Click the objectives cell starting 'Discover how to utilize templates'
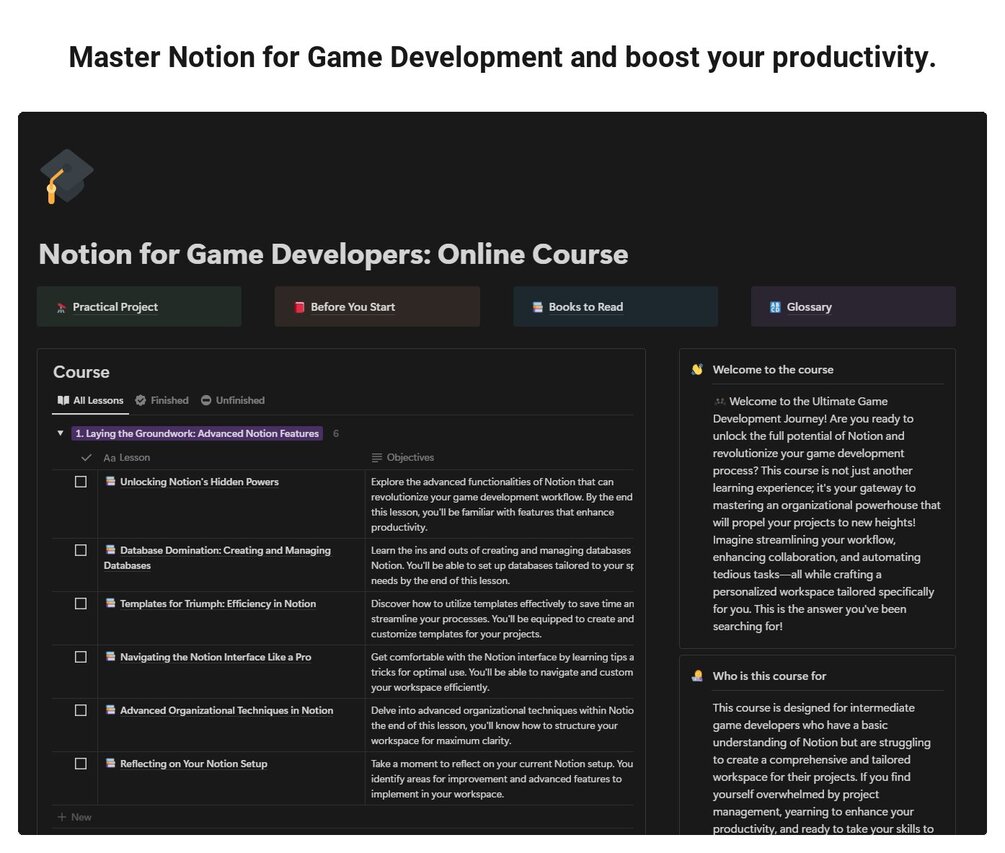The width and height of the screenshot is (1005, 853). (501, 618)
